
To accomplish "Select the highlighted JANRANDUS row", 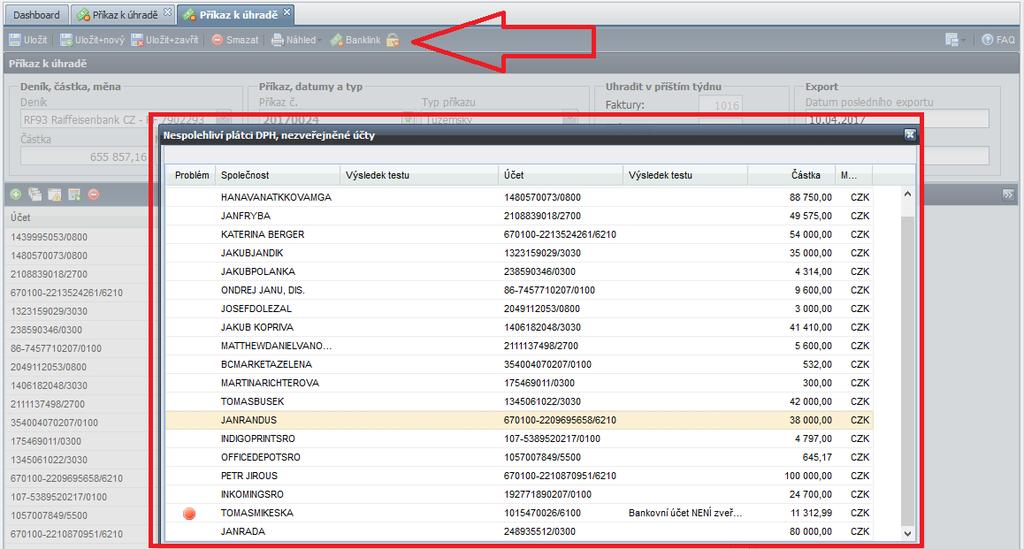I will (519, 420).
